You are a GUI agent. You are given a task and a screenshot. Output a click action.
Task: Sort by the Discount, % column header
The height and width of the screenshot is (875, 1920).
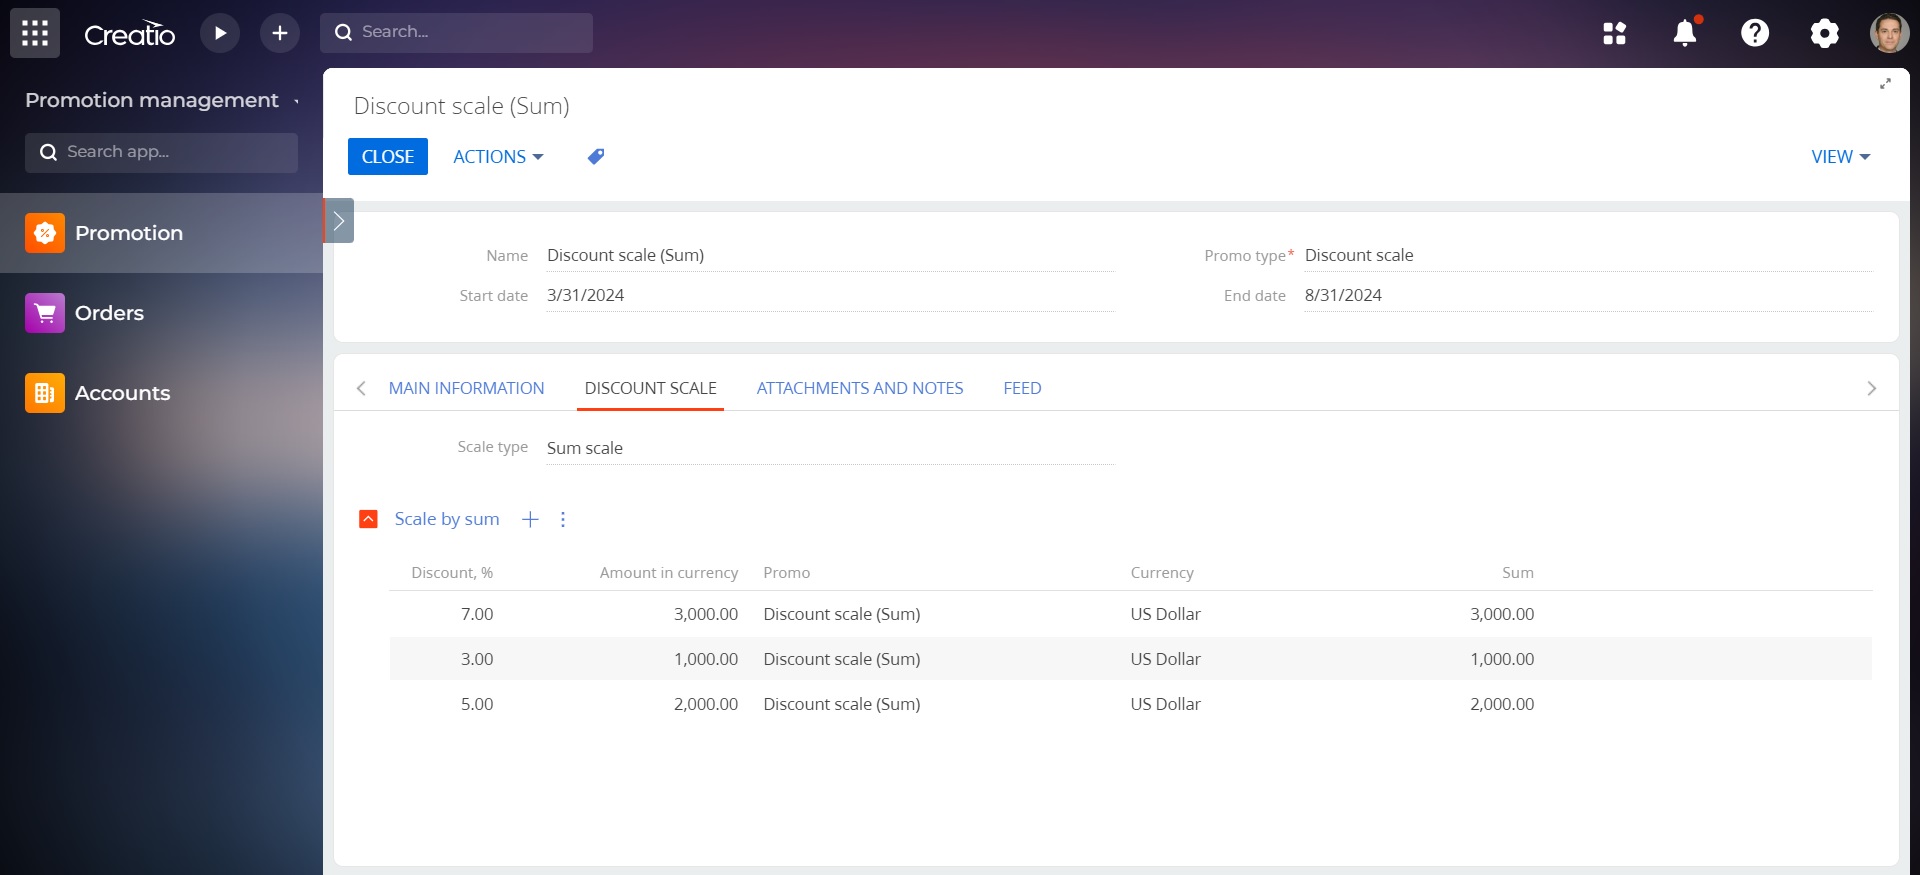452,573
